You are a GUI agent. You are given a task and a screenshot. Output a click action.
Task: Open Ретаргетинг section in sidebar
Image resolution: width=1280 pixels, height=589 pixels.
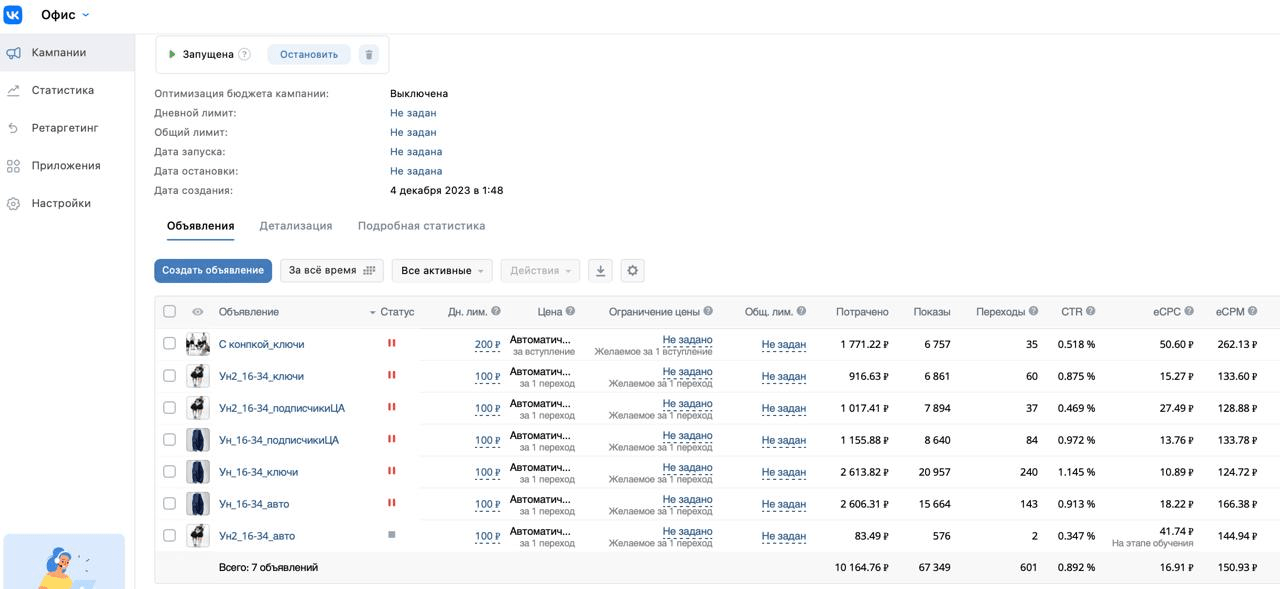pyautogui.click(x=67, y=128)
